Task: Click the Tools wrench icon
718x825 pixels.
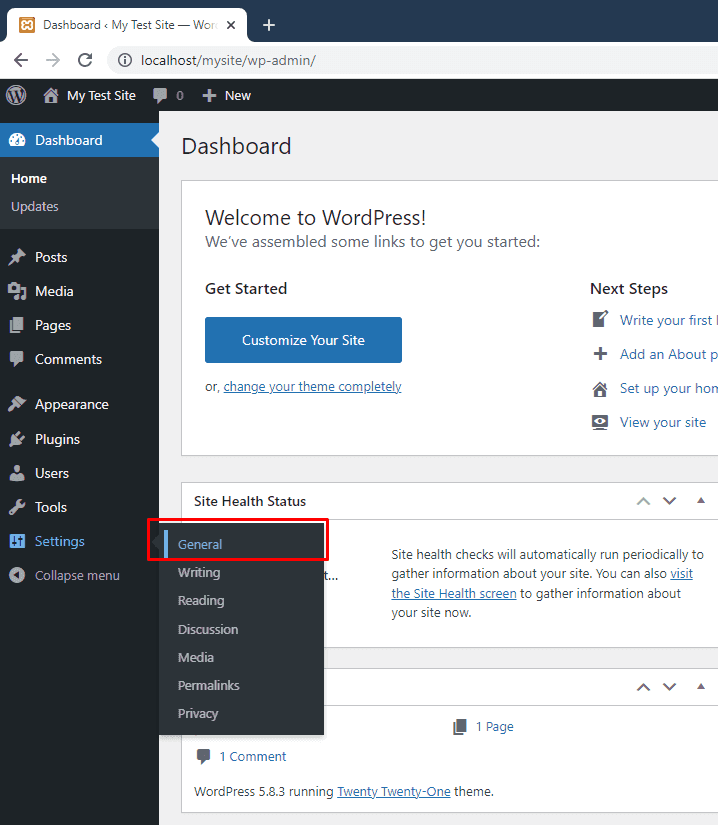Action: pyautogui.click(x=17, y=507)
